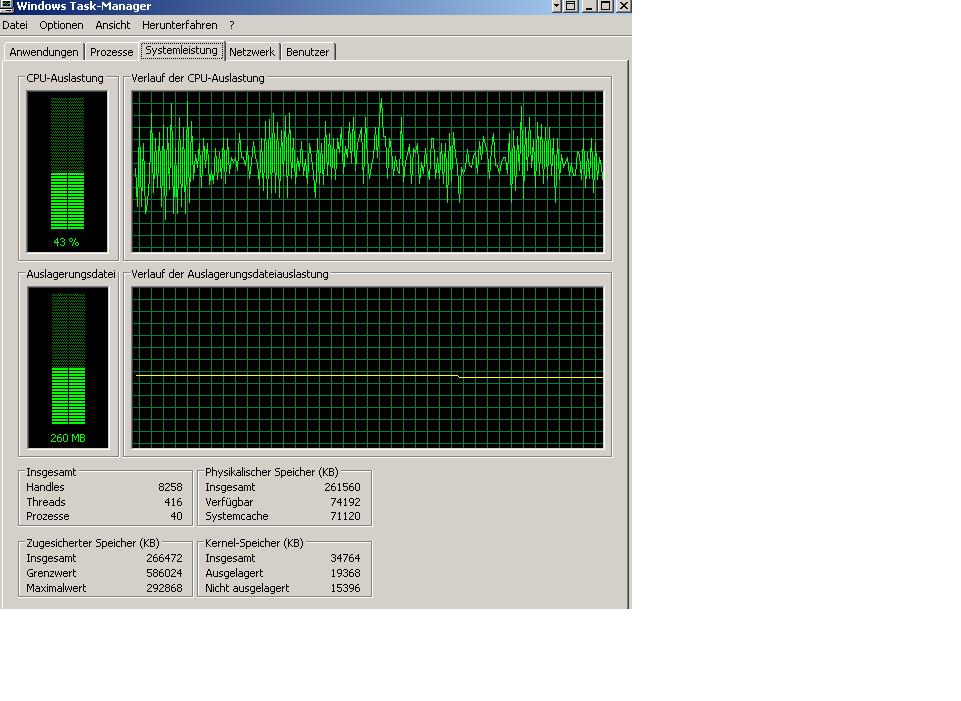Screen dimensions: 961x701
Task: Close the Task-Manager window
Action: click(x=623, y=6)
